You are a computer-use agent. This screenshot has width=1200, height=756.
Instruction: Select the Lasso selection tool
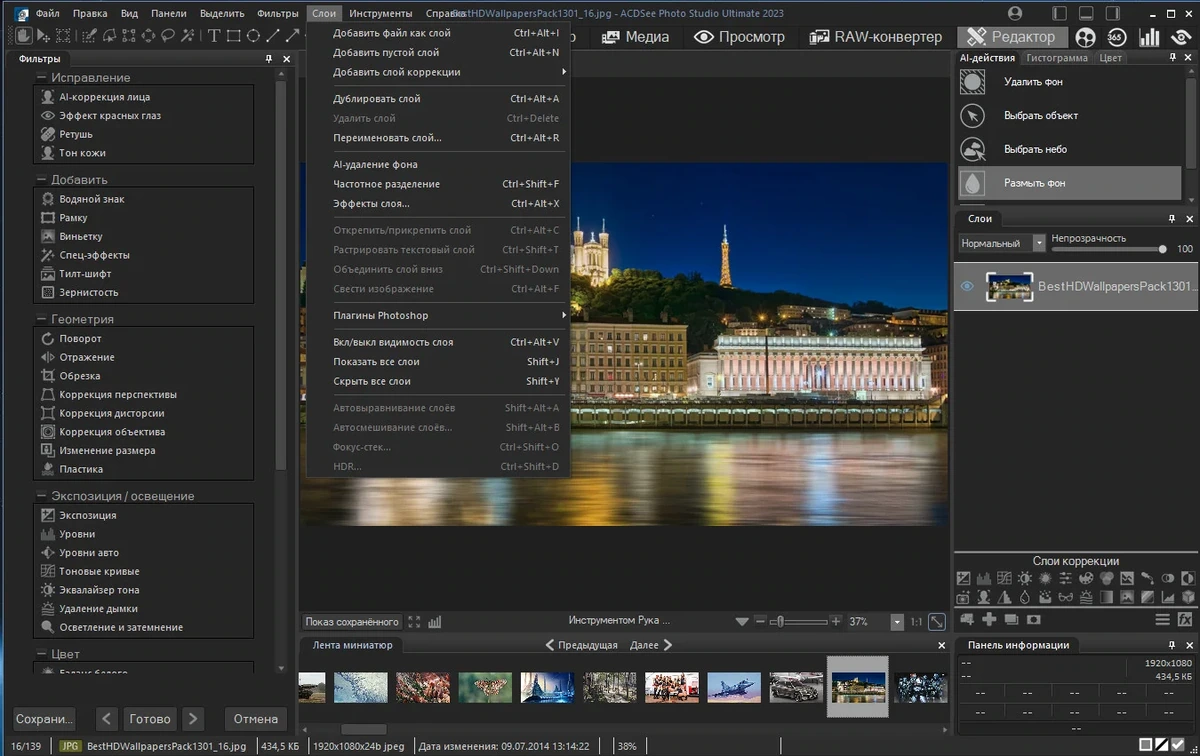point(167,36)
